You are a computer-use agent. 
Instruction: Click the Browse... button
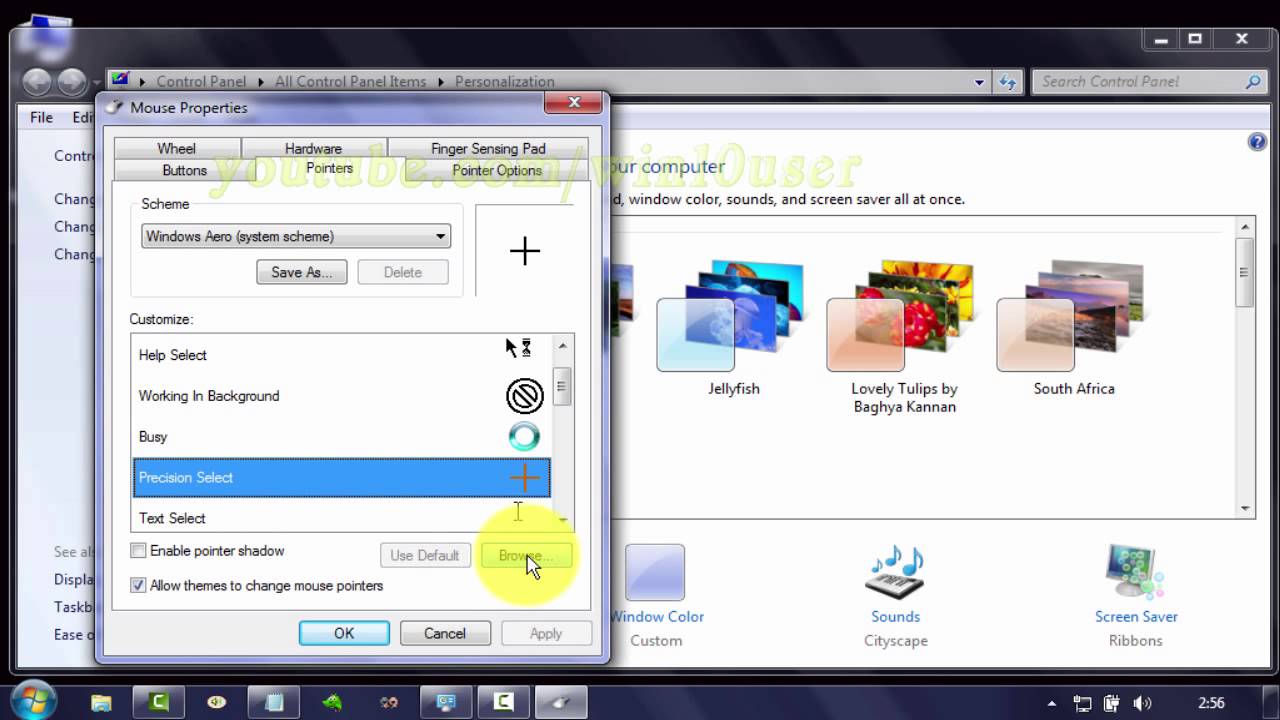527,555
